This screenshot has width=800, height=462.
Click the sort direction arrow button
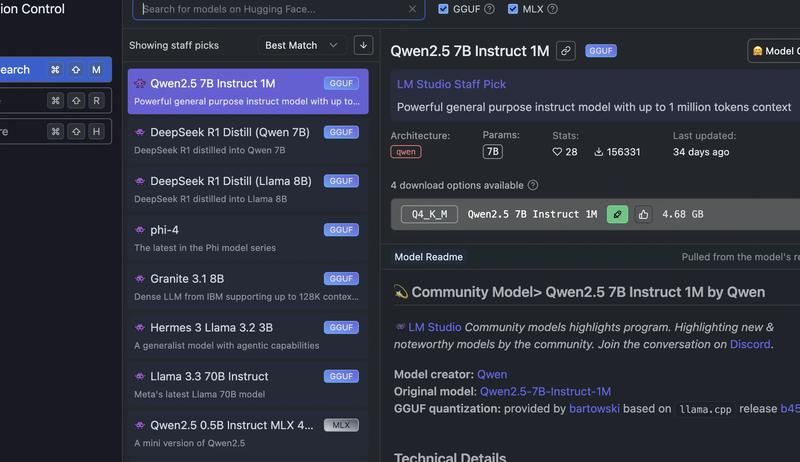click(x=363, y=45)
